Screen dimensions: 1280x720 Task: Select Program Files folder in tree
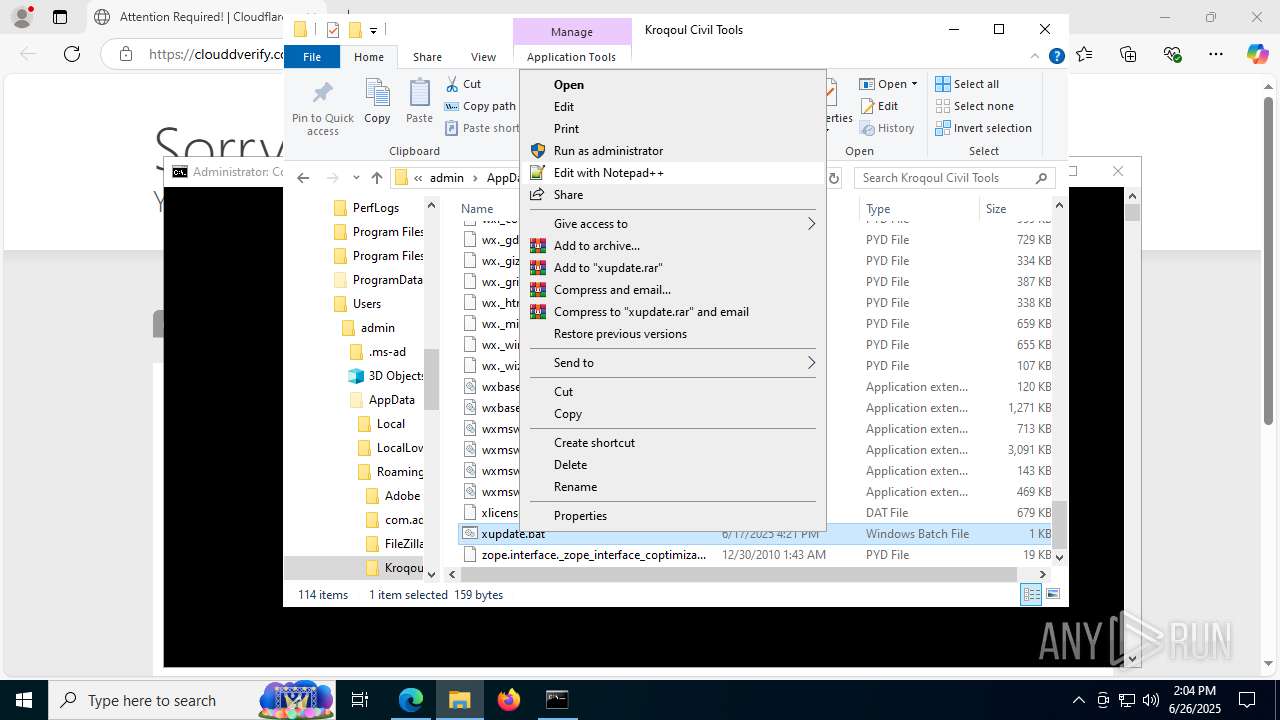[379, 232]
